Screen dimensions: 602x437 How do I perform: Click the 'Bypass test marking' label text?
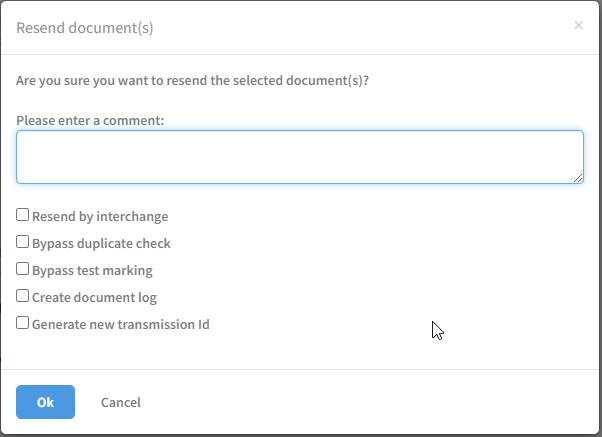point(92,270)
